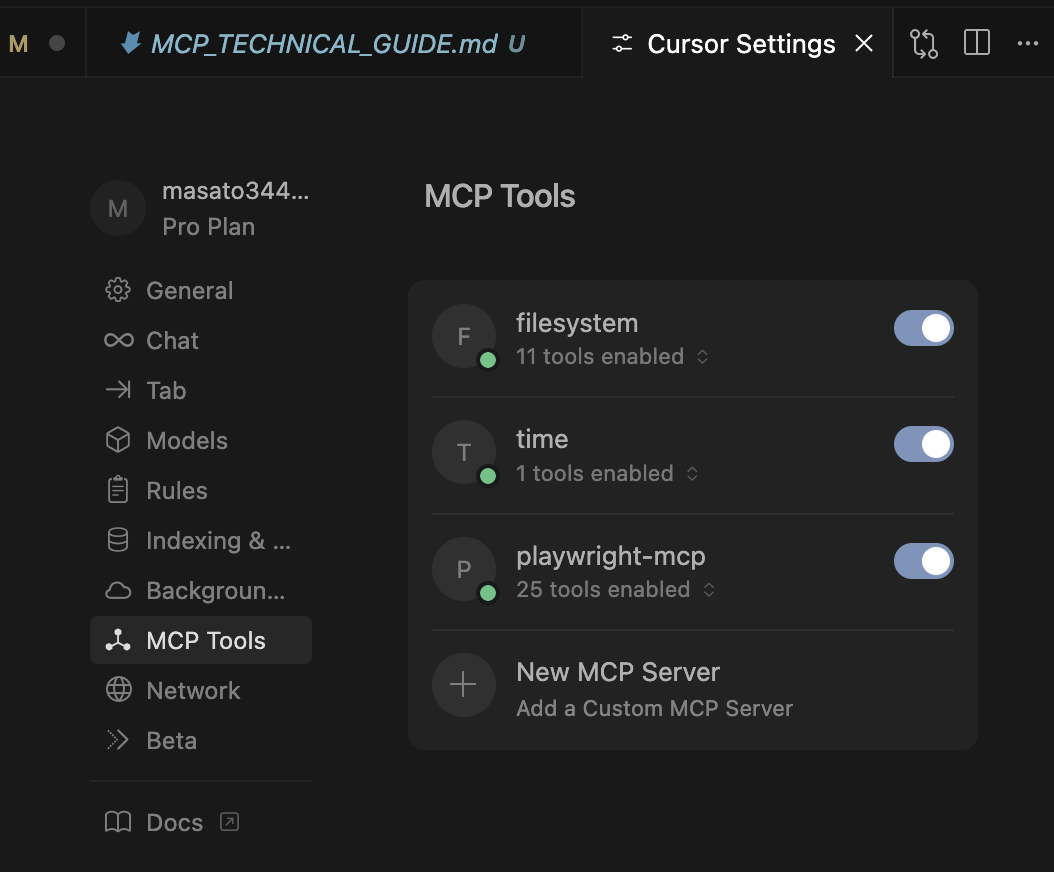Viewport: 1054px width, 872px height.
Task: Open the Models settings section
Action: 117,440
